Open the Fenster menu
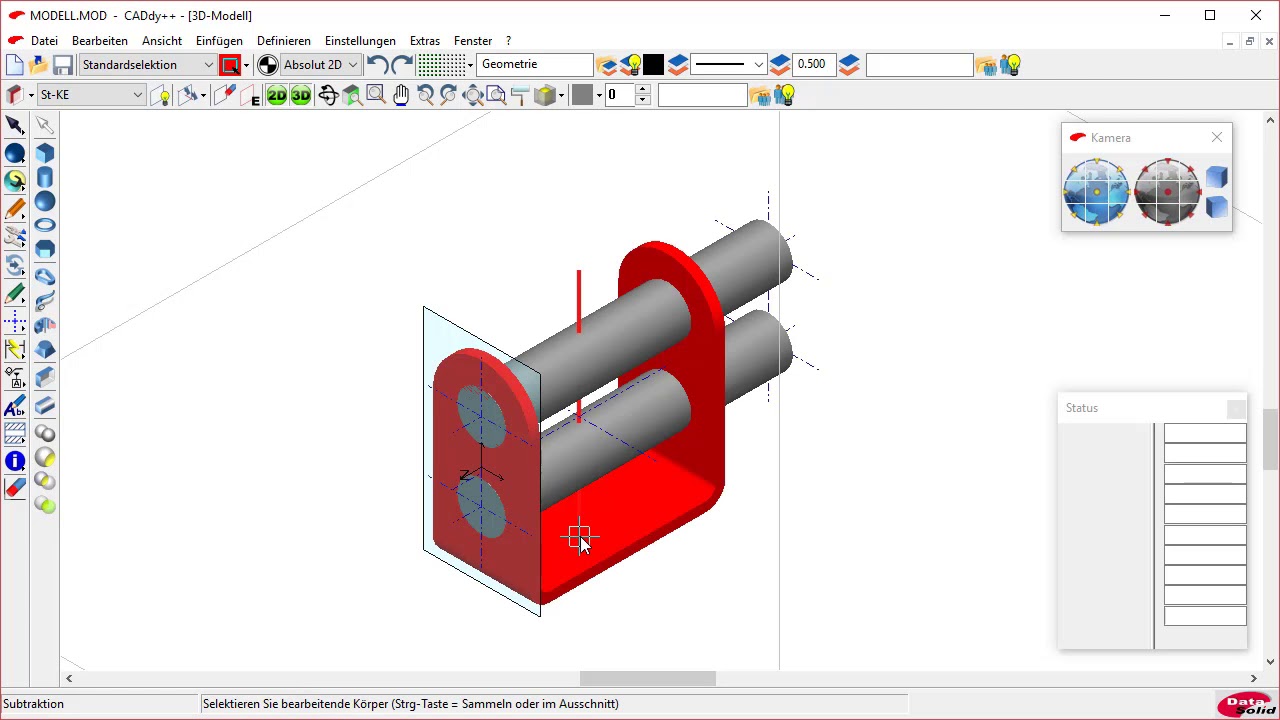 click(x=473, y=41)
